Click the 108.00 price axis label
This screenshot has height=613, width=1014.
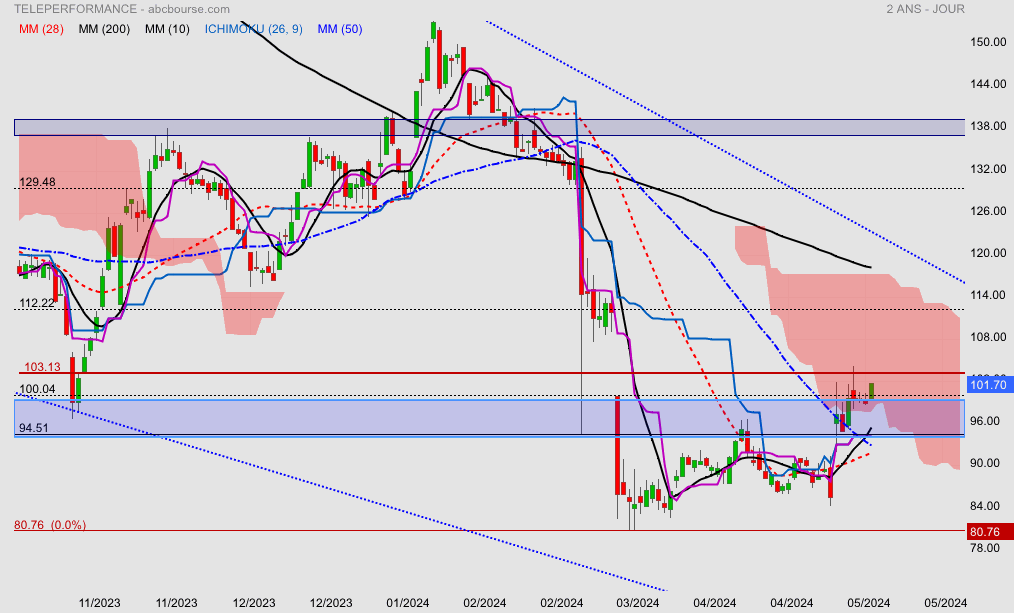(988, 337)
